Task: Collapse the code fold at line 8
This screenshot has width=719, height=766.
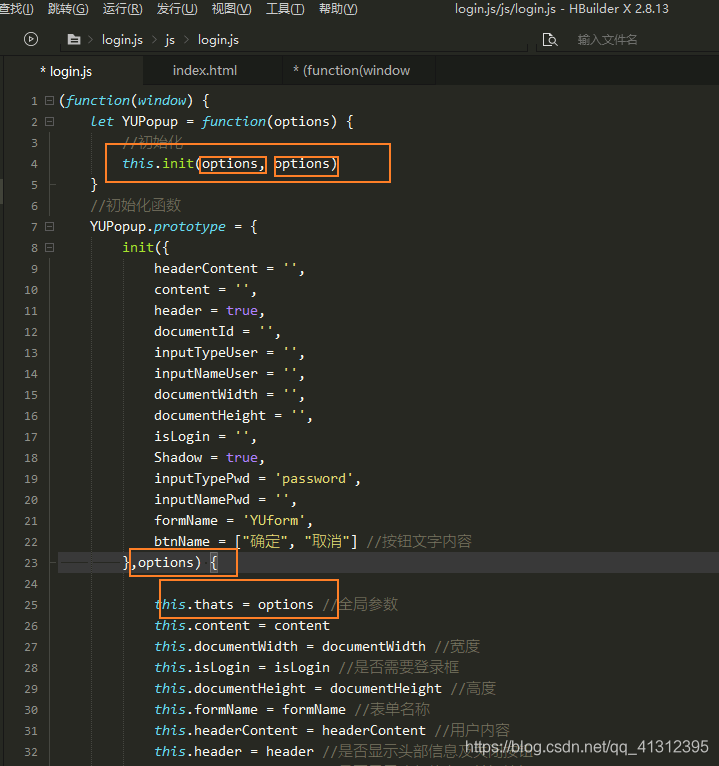Action: click(49, 248)
